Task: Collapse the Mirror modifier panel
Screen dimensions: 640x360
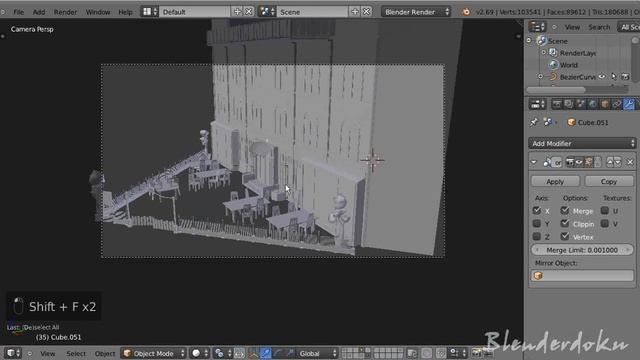Action: [534, 162]
